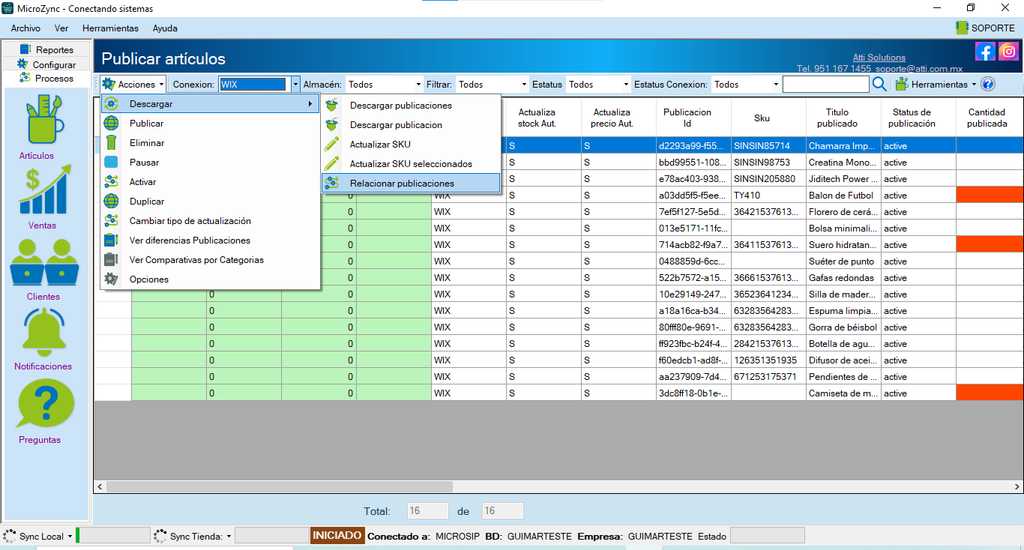Select the Gorra de béisbol title cell

click(844, 327)
